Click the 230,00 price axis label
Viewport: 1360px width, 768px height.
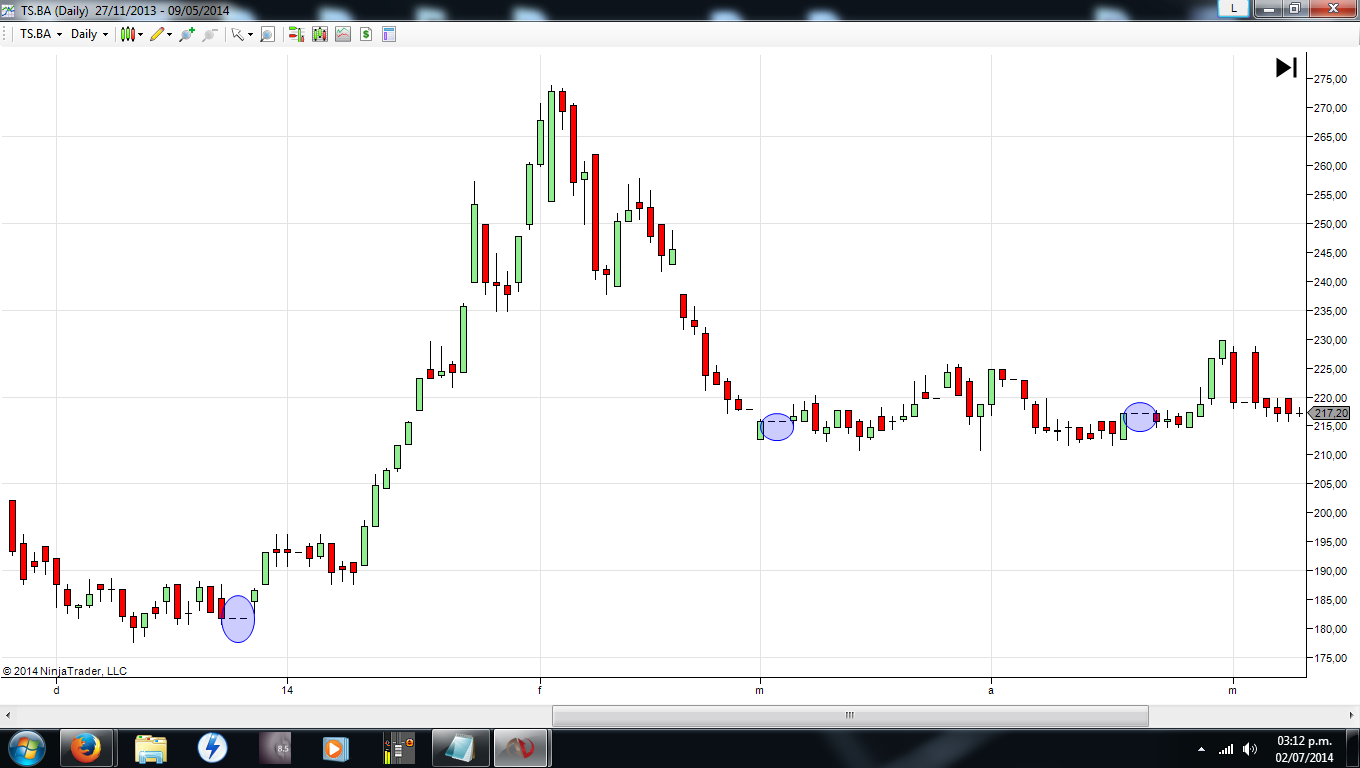point(1330,340)
